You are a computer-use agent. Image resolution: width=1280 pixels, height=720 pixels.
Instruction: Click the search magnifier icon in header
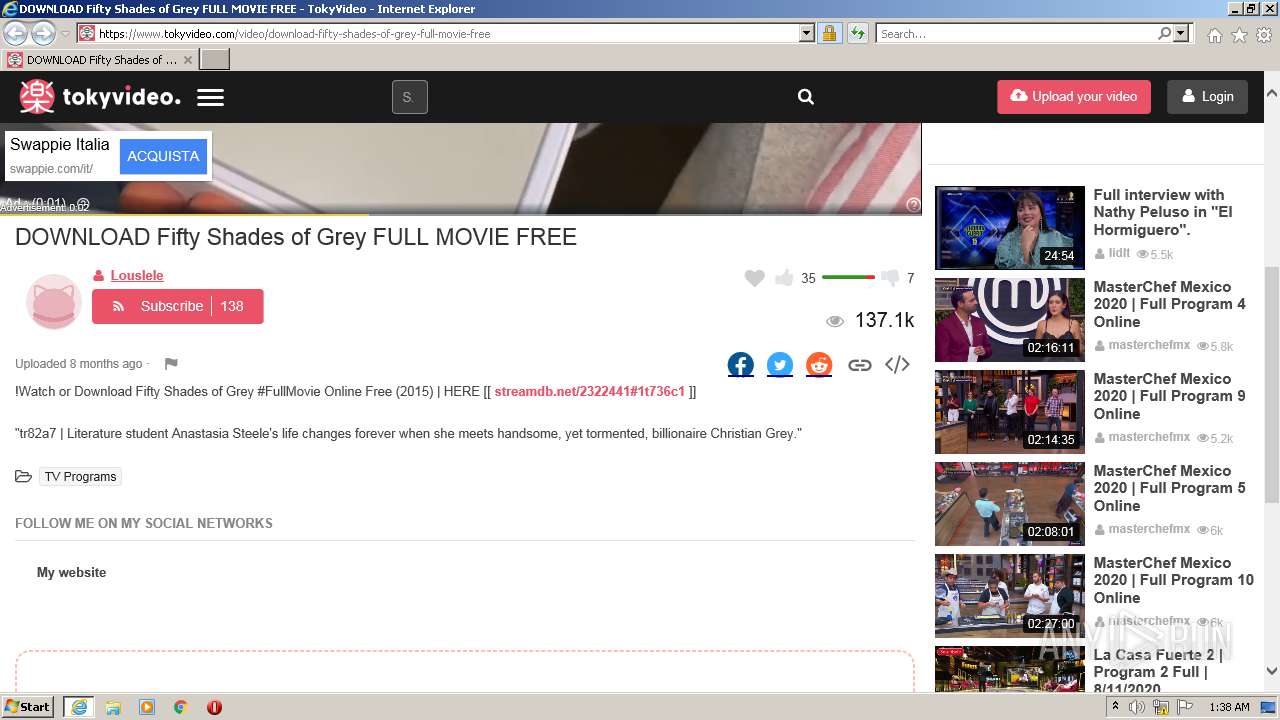pos(806,97)
